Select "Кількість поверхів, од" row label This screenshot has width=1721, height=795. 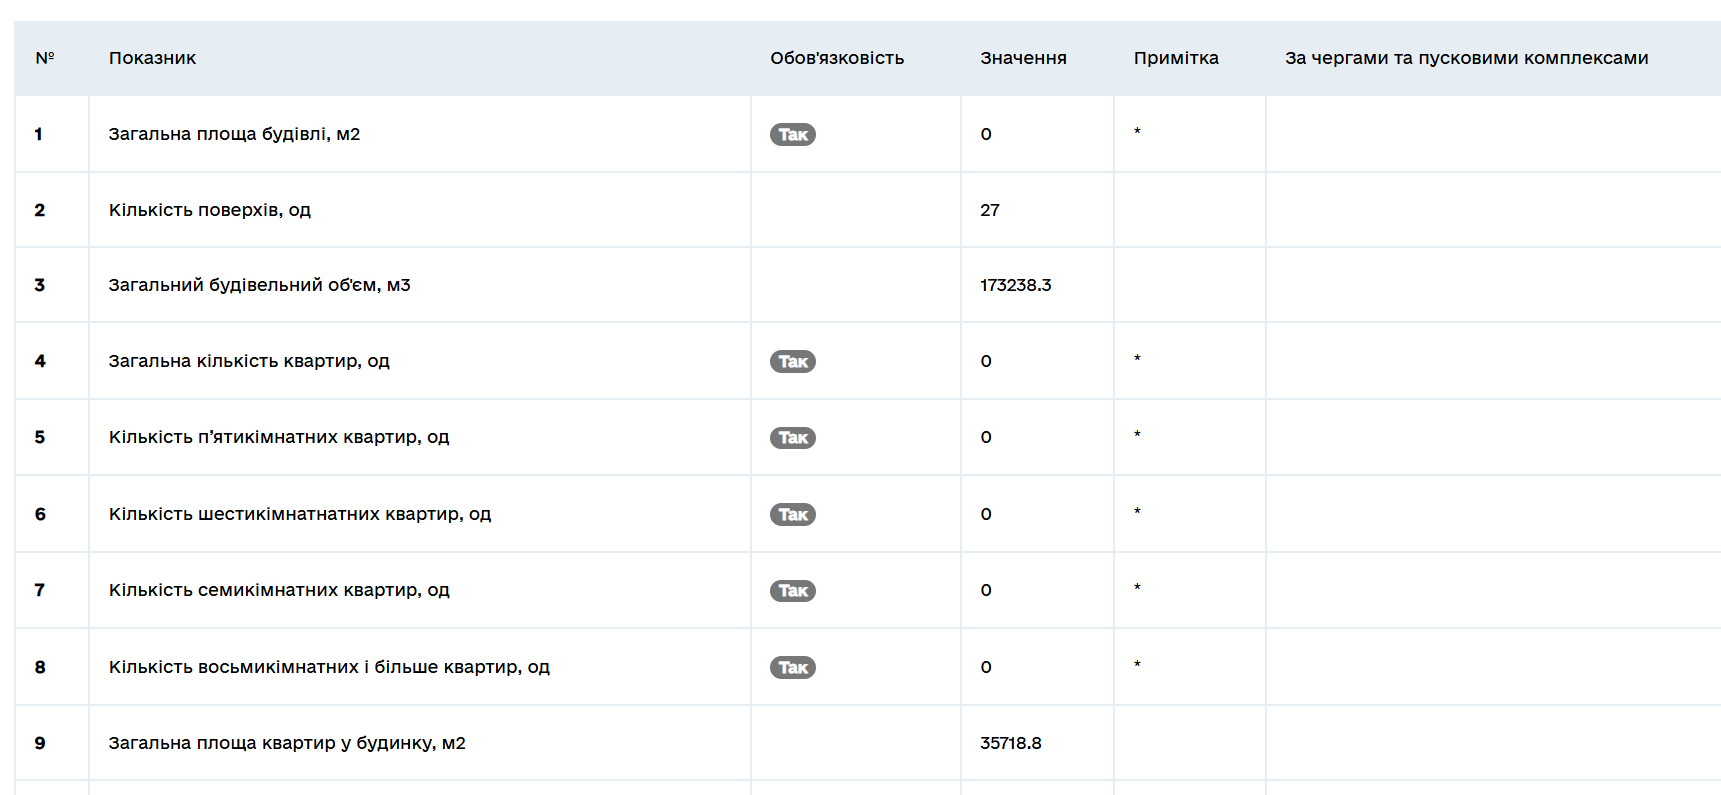point(209,210)
